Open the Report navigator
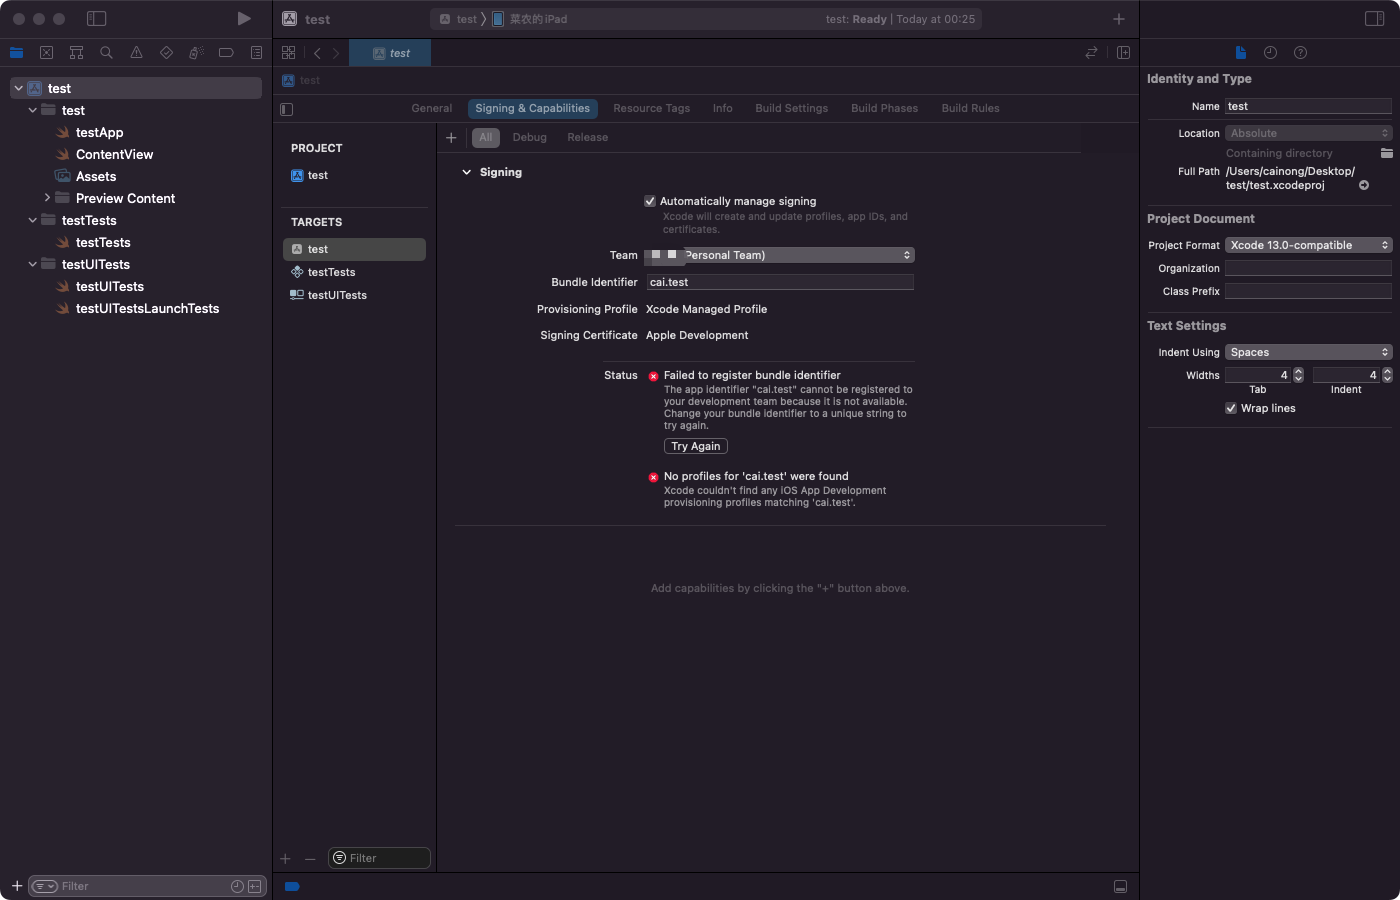The image size is (1400, 900). pyautogui.click(x=256, y=53)
